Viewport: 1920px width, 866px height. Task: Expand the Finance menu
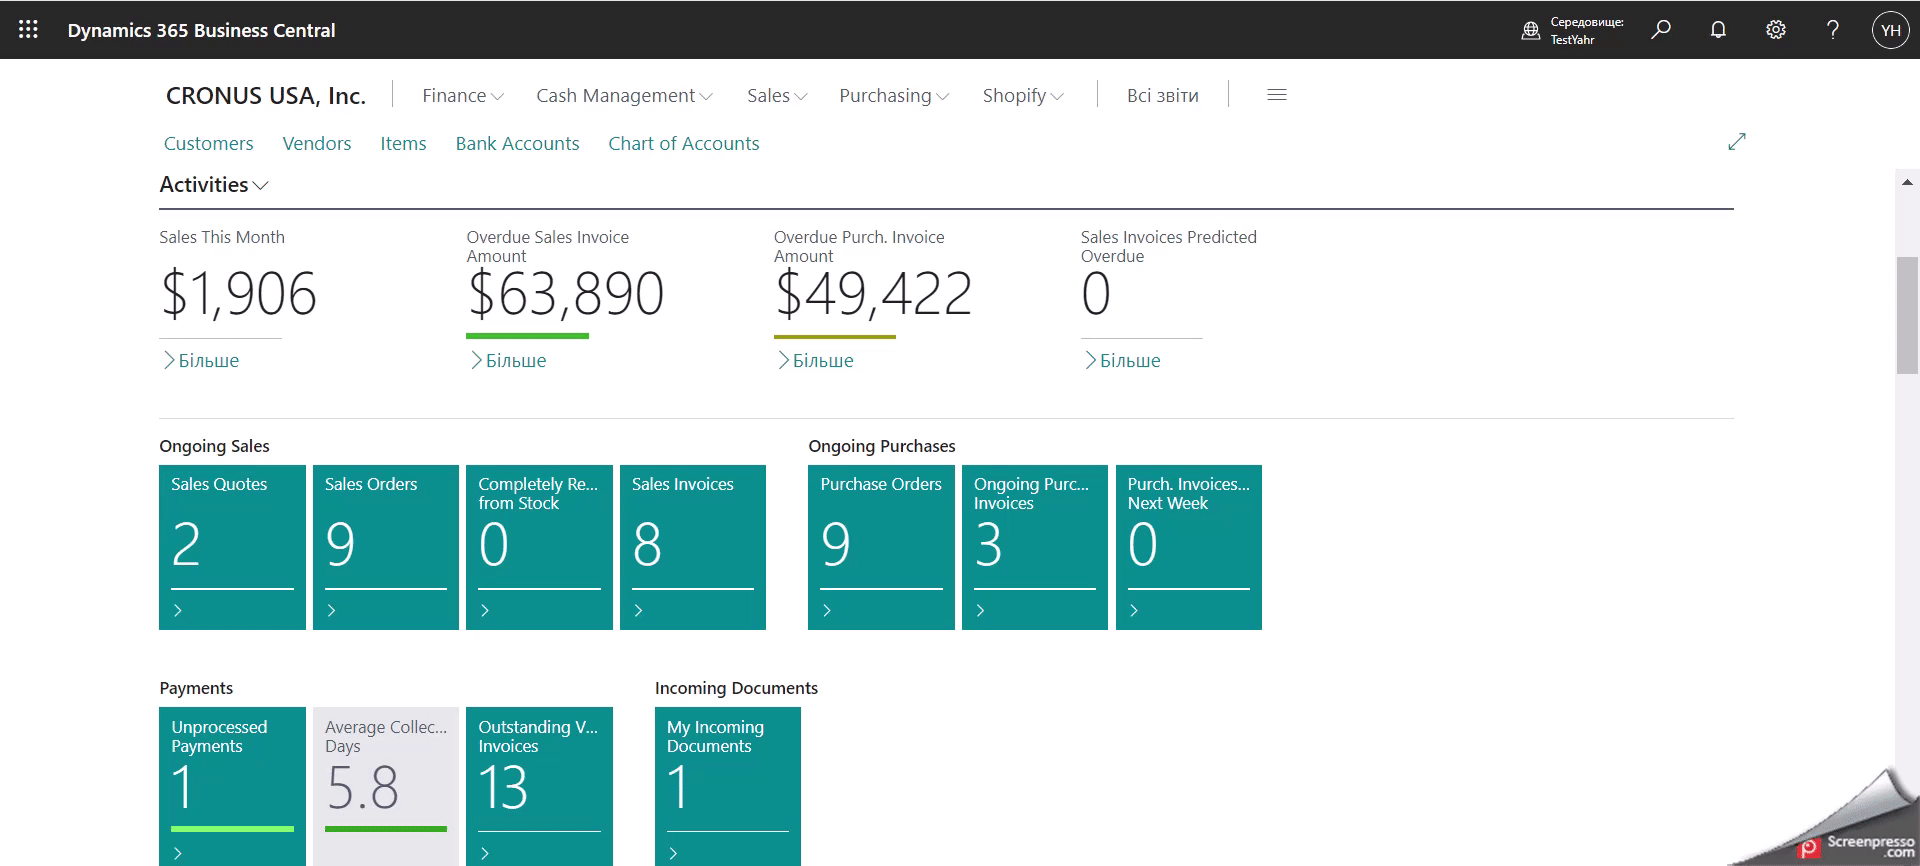pyautogui.click(x=462, y=96)
